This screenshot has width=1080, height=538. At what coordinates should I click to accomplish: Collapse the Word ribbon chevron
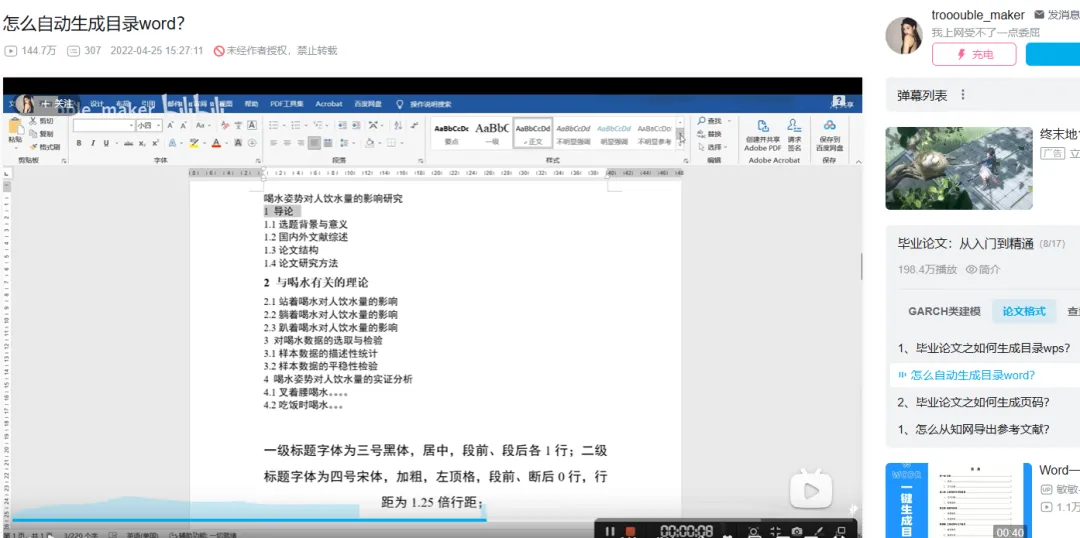(x=858, y=162)
